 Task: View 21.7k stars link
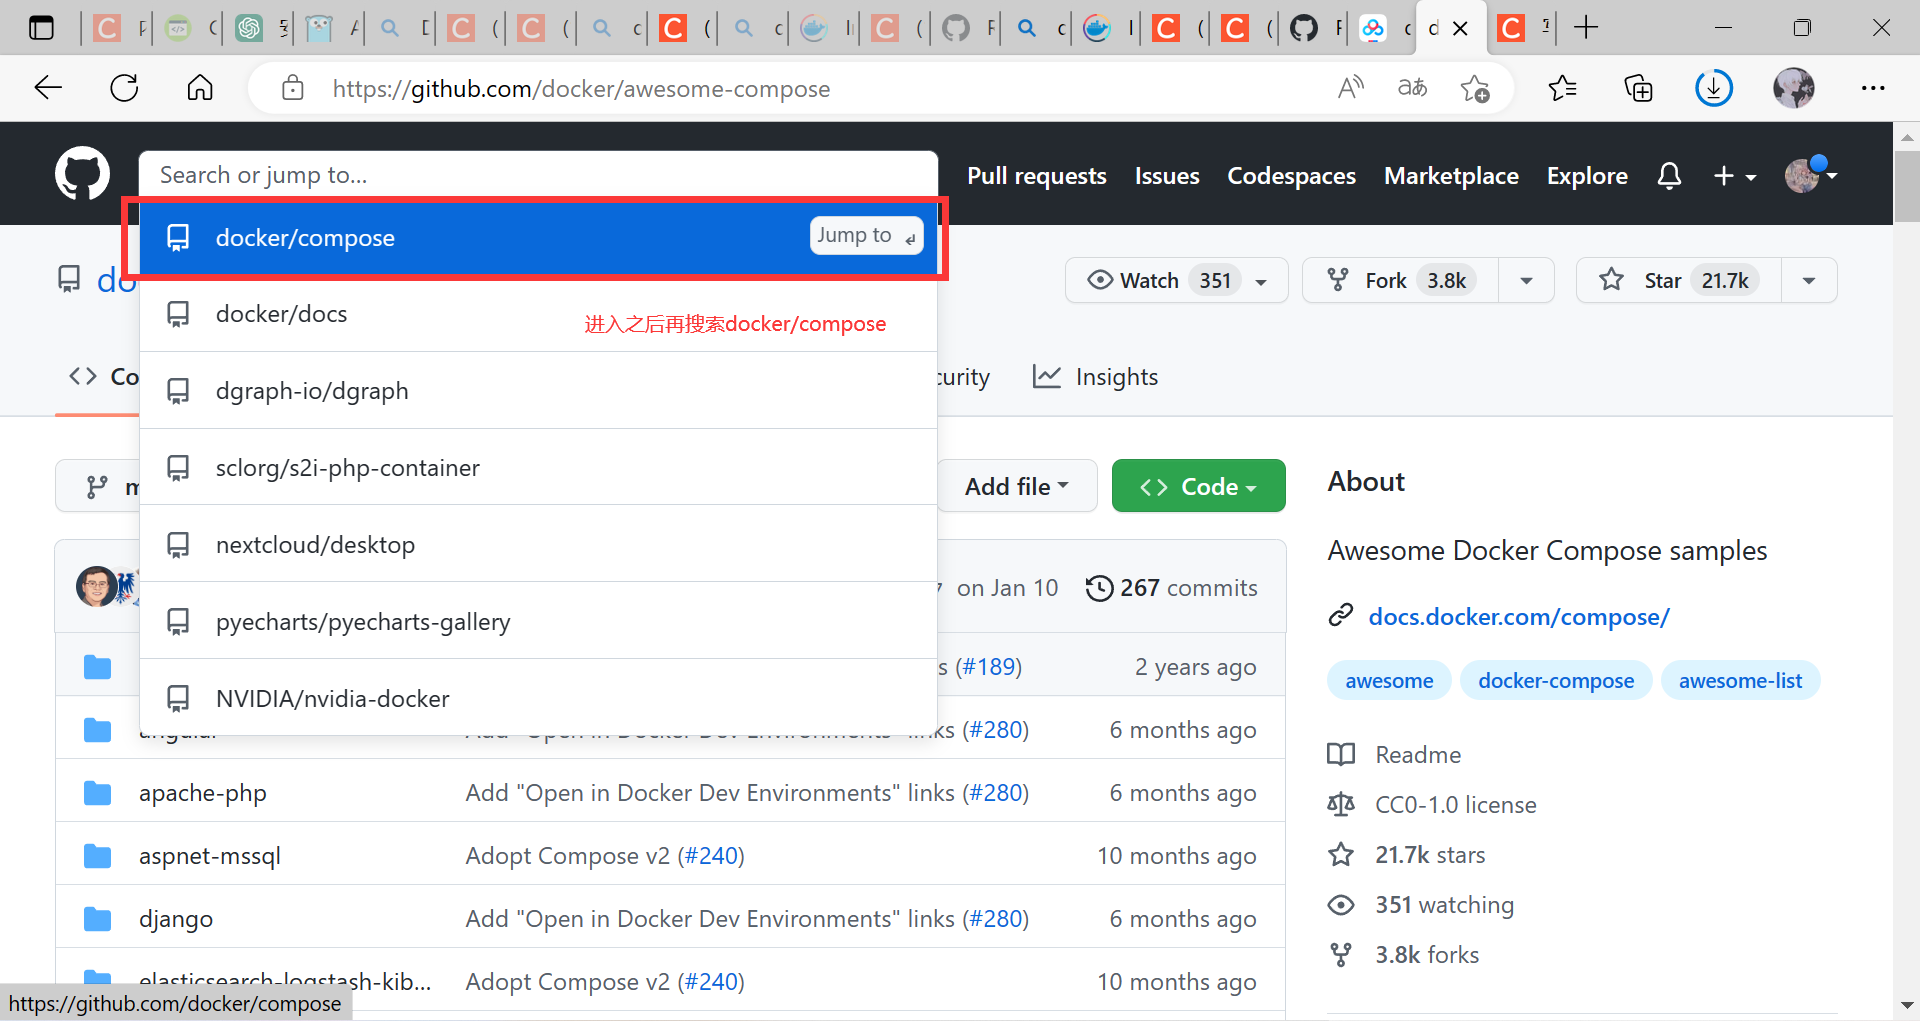1407,855
